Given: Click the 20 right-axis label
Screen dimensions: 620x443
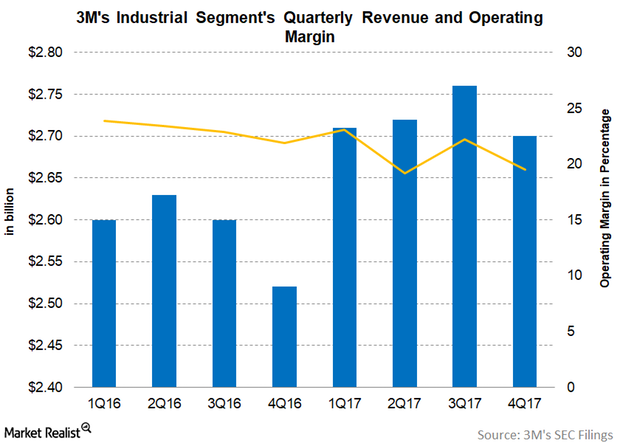Looking at the screenshot, I should 574,164.
